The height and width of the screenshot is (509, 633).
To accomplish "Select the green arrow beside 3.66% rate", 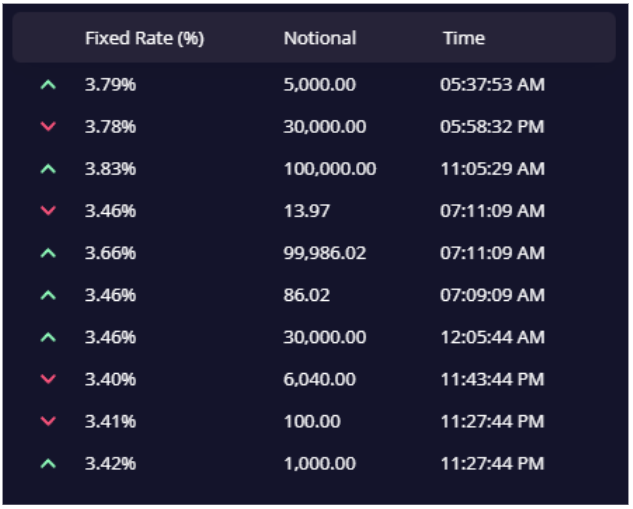I will coord(48,253).
